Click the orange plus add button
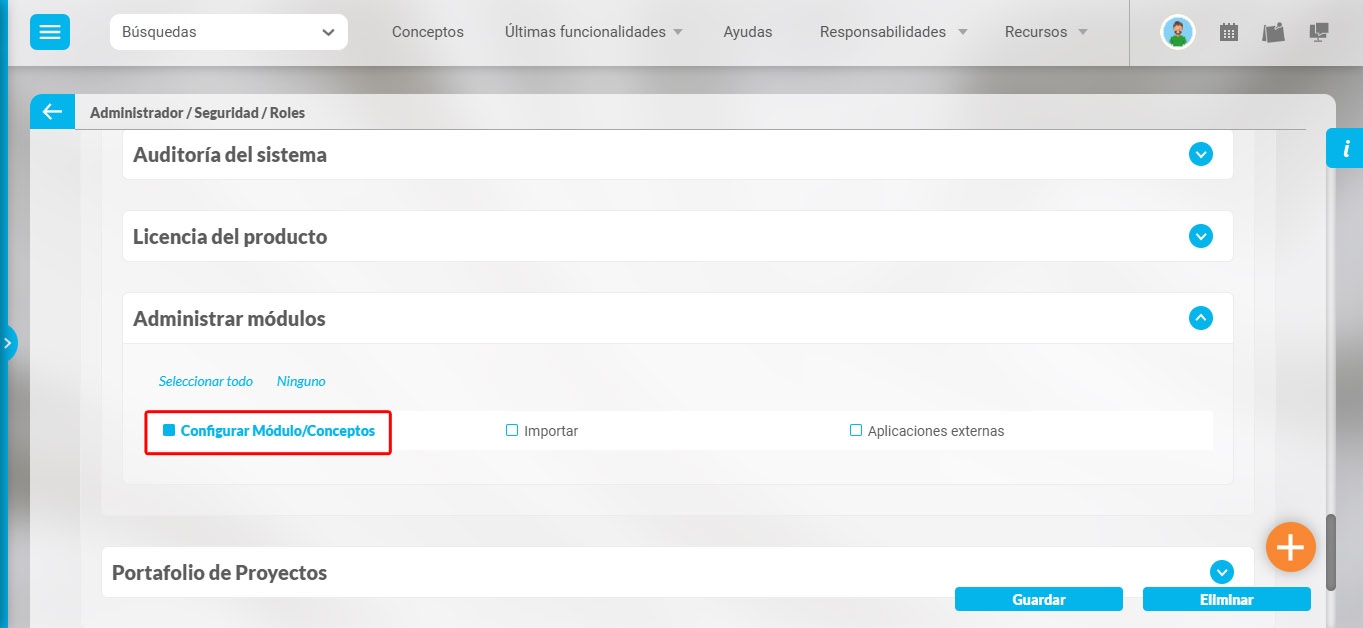 1290,547
